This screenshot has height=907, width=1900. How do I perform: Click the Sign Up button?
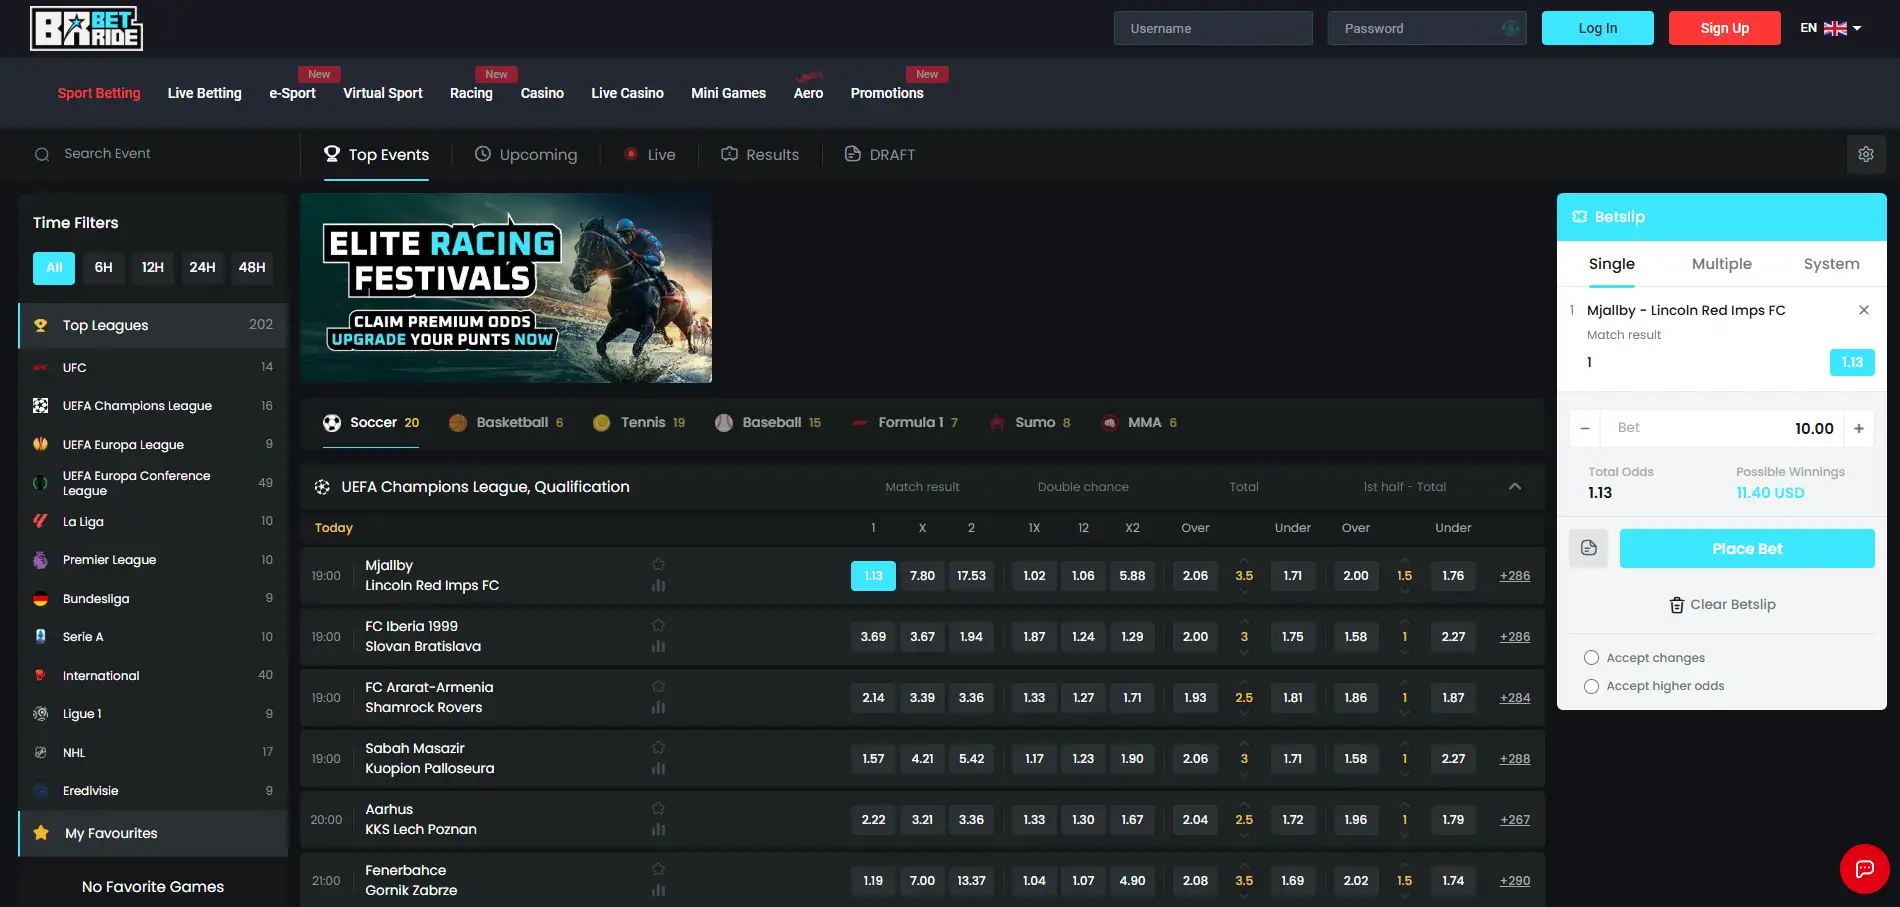point(1724,28)
